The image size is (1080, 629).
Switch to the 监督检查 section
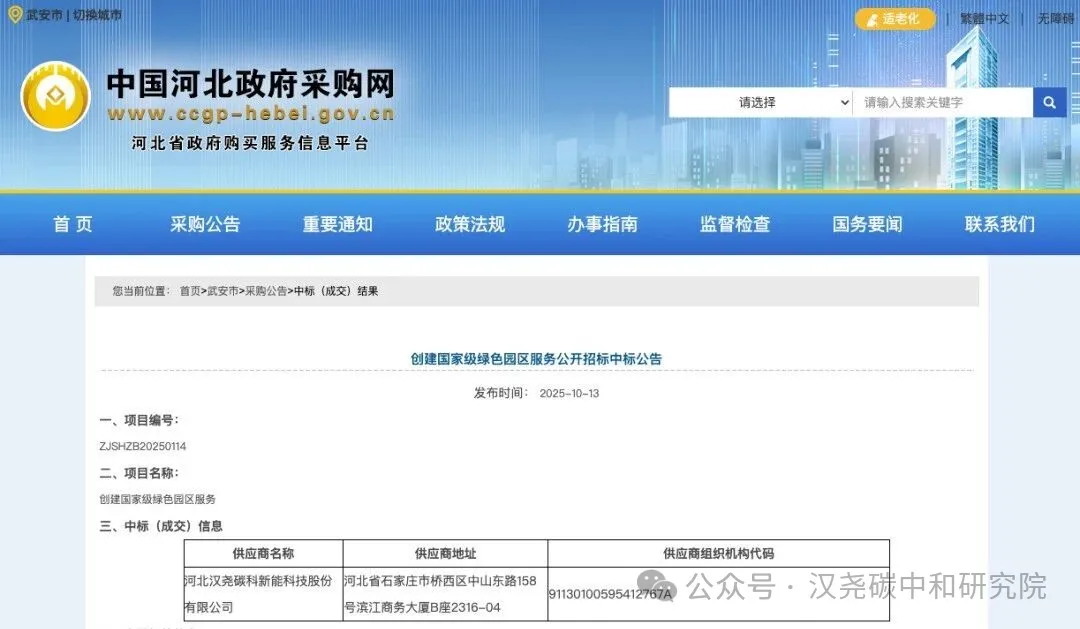pos(733,224)
